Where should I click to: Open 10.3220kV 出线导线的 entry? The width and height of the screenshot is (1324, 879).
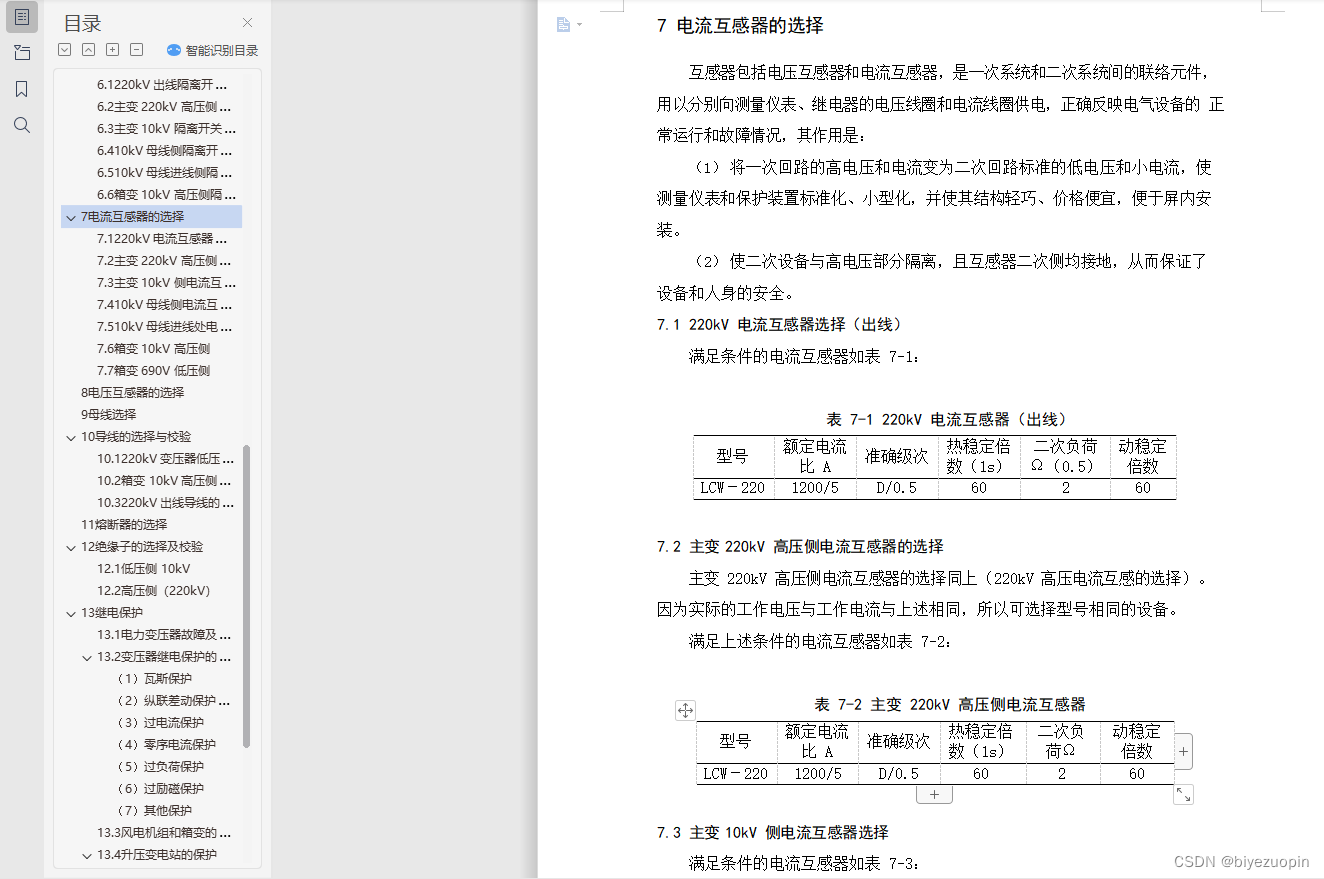[x=165, y=503]
